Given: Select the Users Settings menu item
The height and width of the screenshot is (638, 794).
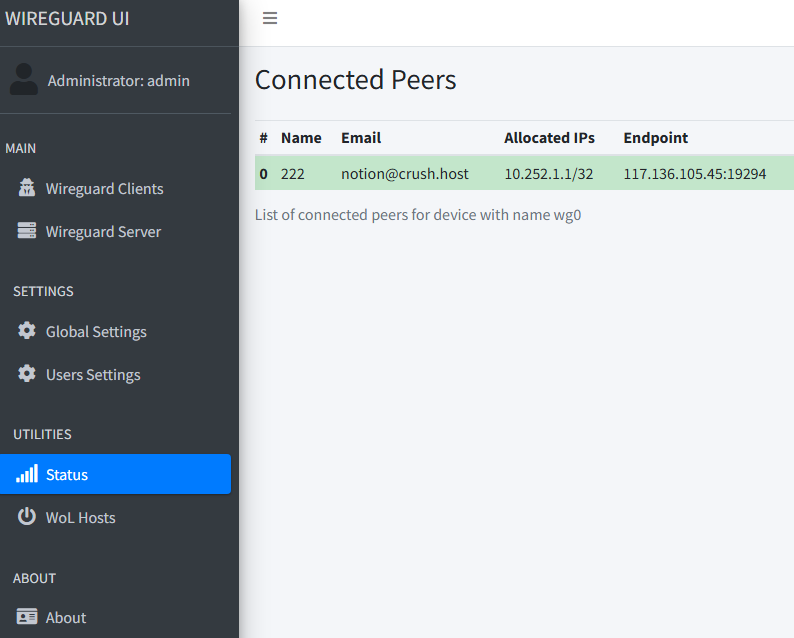Looking at the screenshot, I should [x=93, y=375].
